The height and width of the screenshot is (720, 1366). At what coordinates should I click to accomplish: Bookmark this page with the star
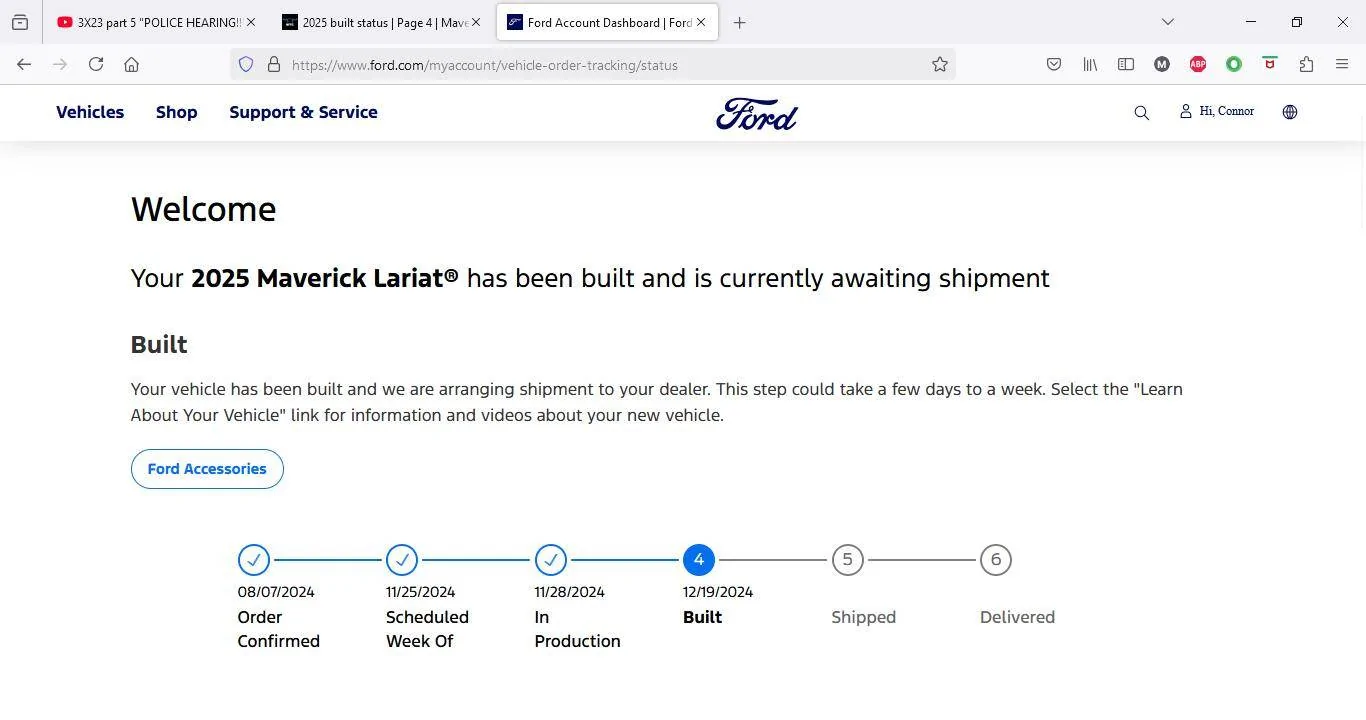[940, 64]
